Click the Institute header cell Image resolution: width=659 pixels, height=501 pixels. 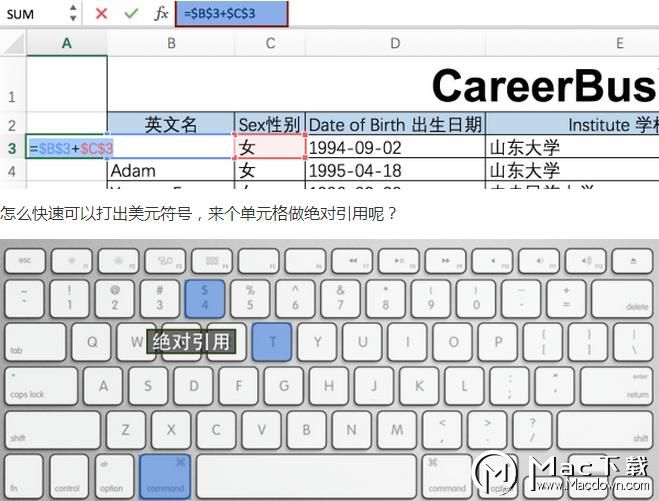pyautogui.click(x=572, y=125)
